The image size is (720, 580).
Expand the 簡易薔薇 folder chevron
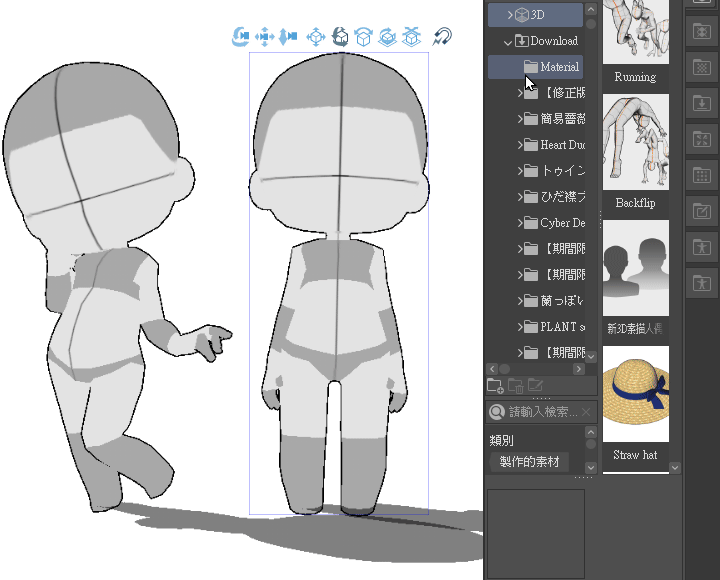pos(520,119)
